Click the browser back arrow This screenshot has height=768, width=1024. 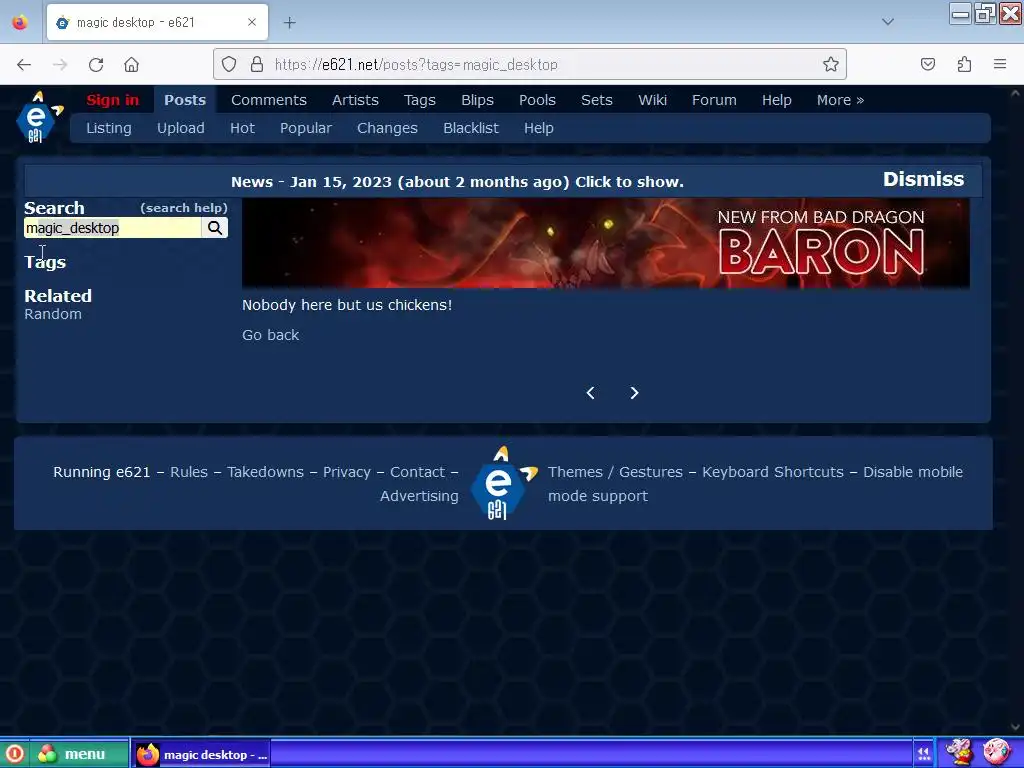coord(24,64)
